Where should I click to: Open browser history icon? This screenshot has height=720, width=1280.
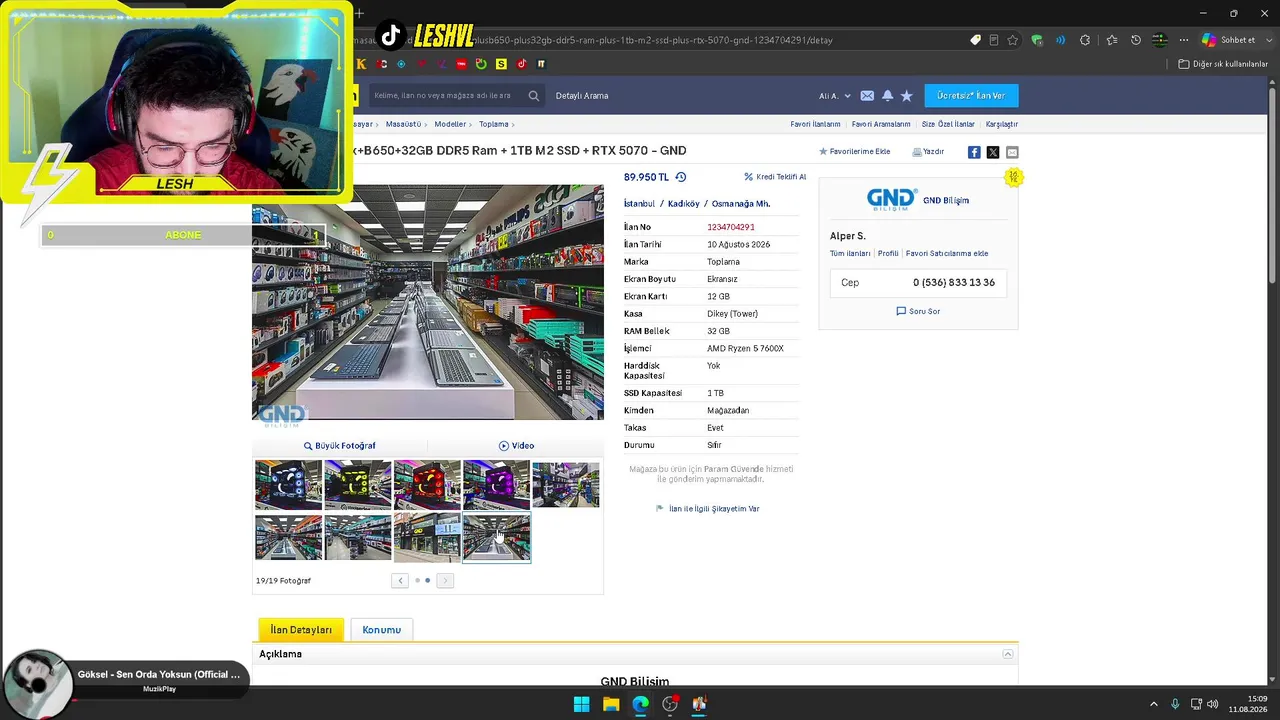(x=1136, y=40)
